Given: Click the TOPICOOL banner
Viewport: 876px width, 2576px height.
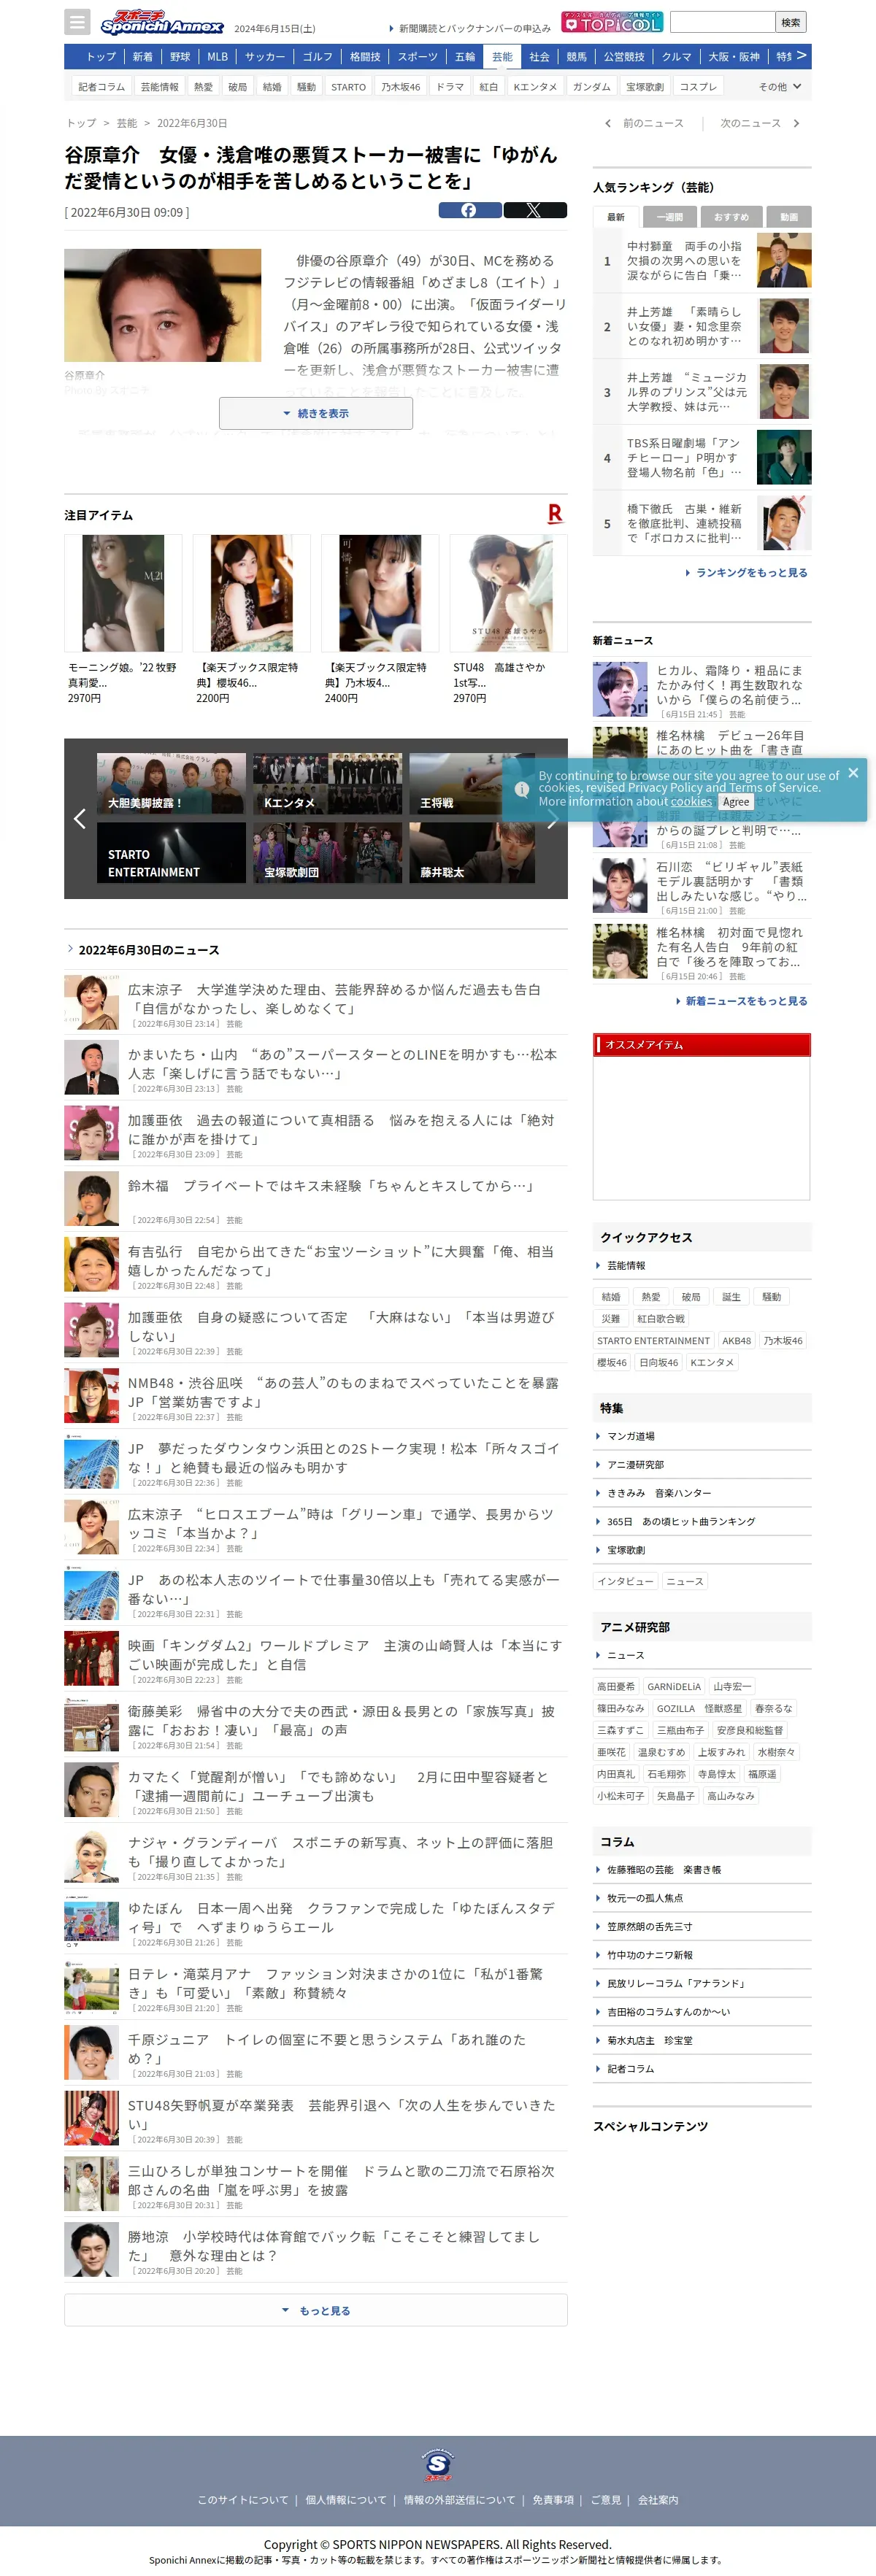Looking at the screenshot, I should coord(612,22).
